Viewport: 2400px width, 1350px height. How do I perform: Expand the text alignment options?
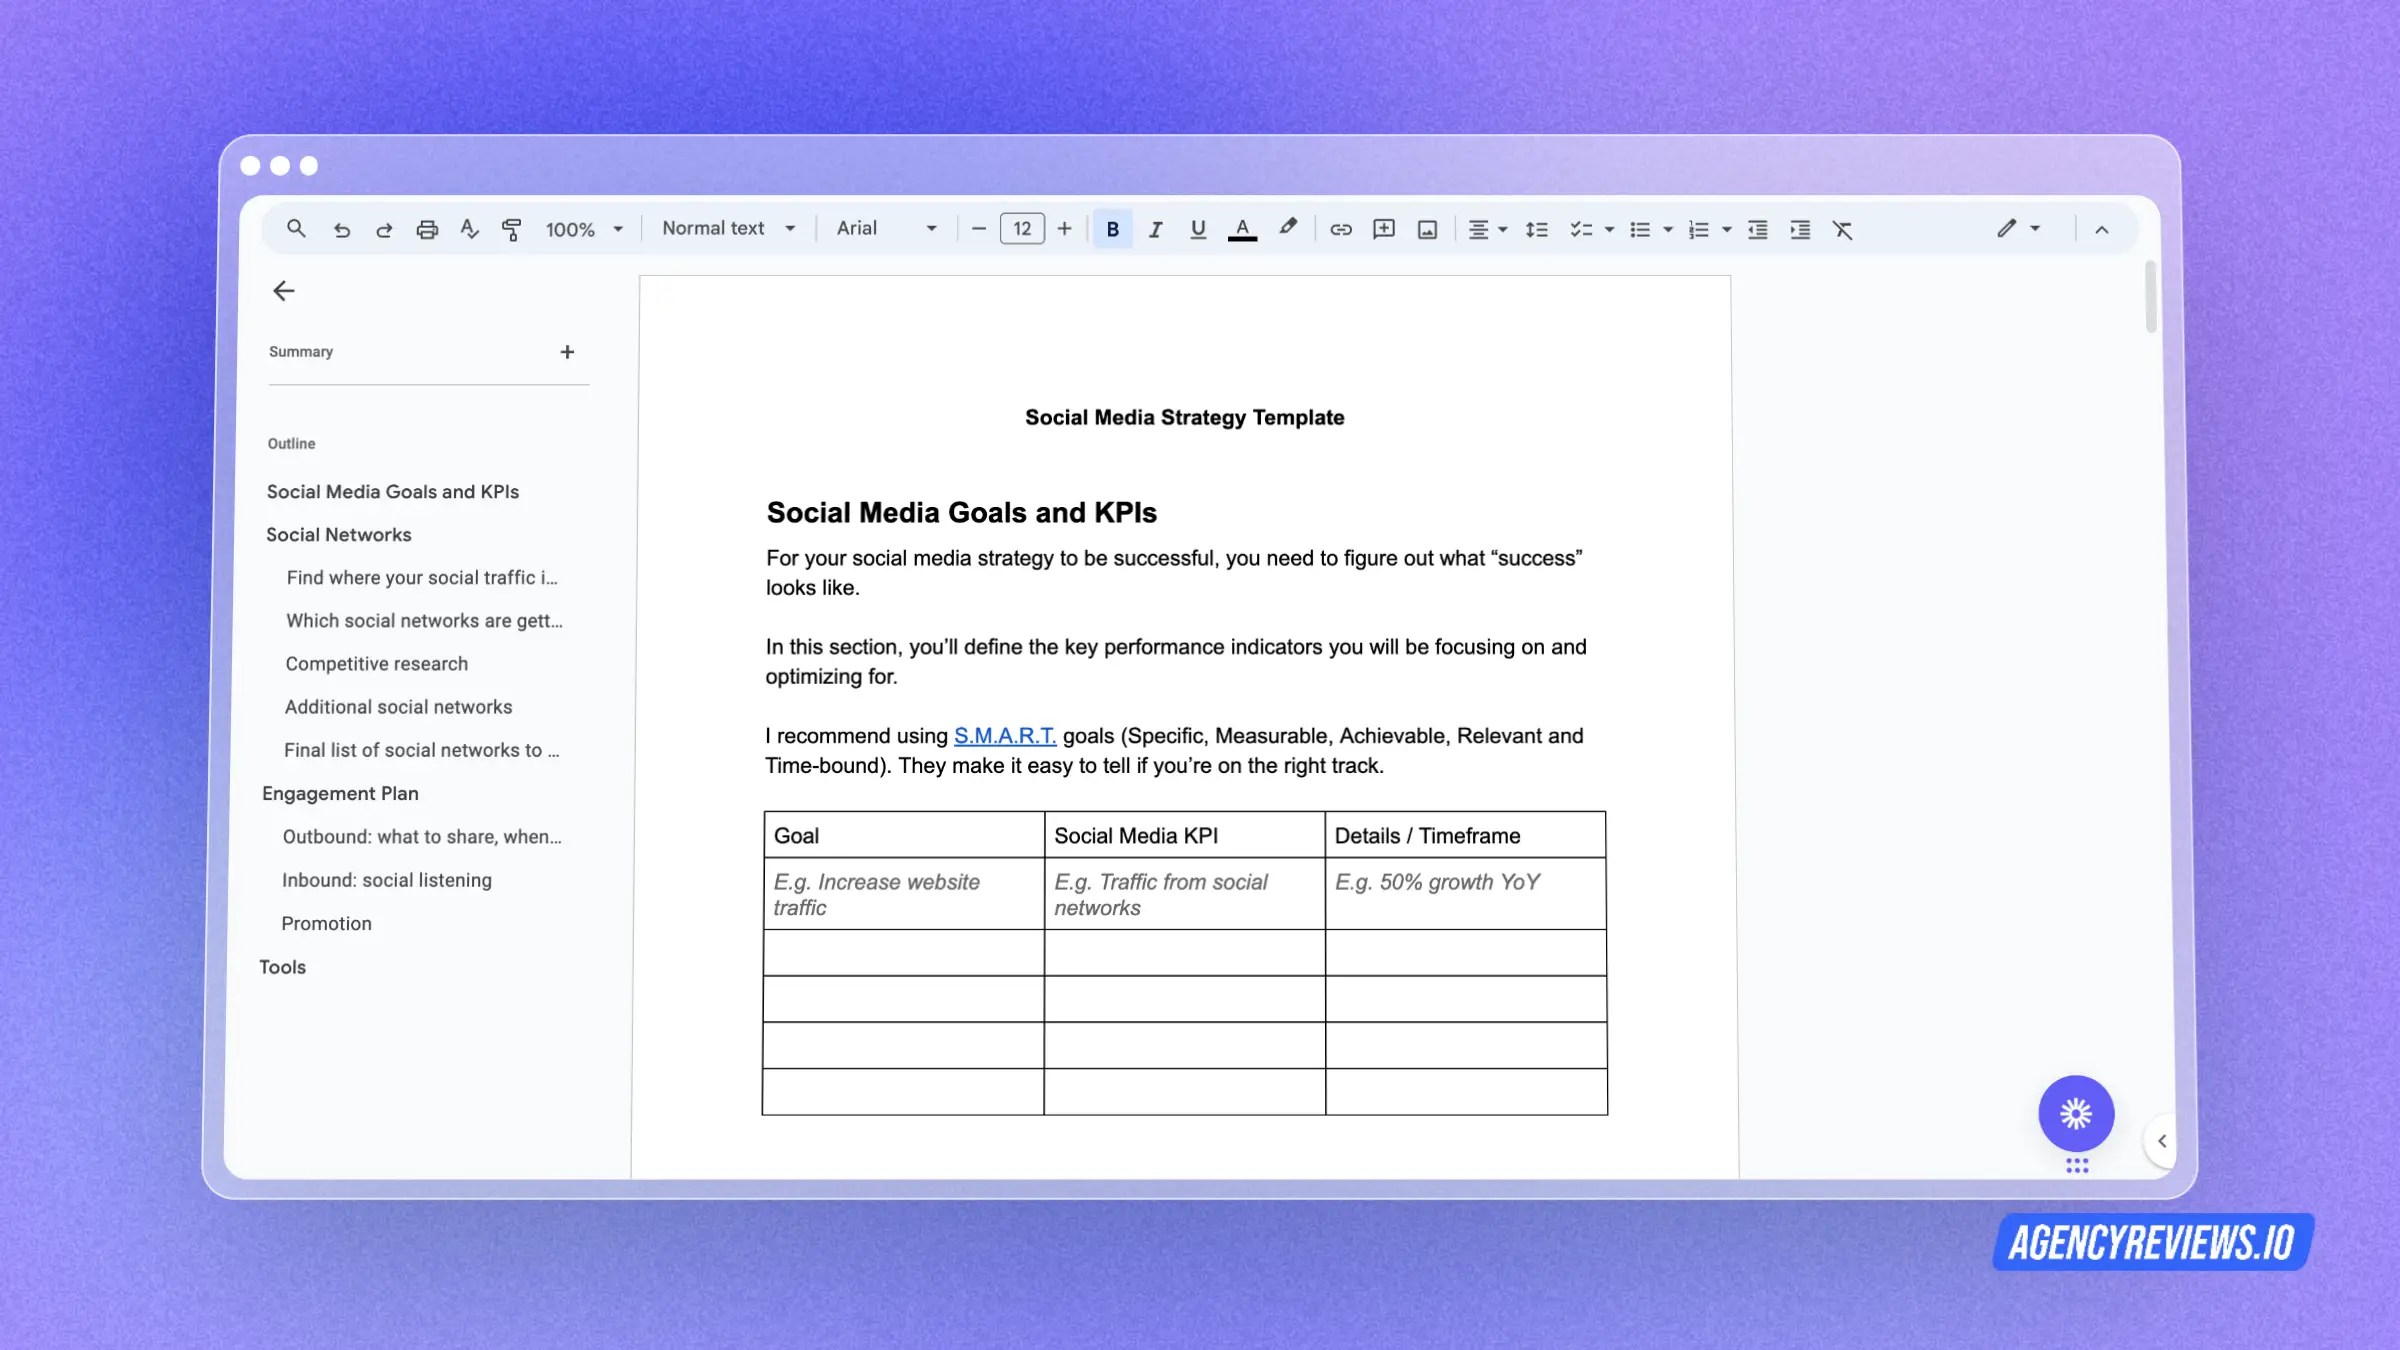(x=1501, y=229)
